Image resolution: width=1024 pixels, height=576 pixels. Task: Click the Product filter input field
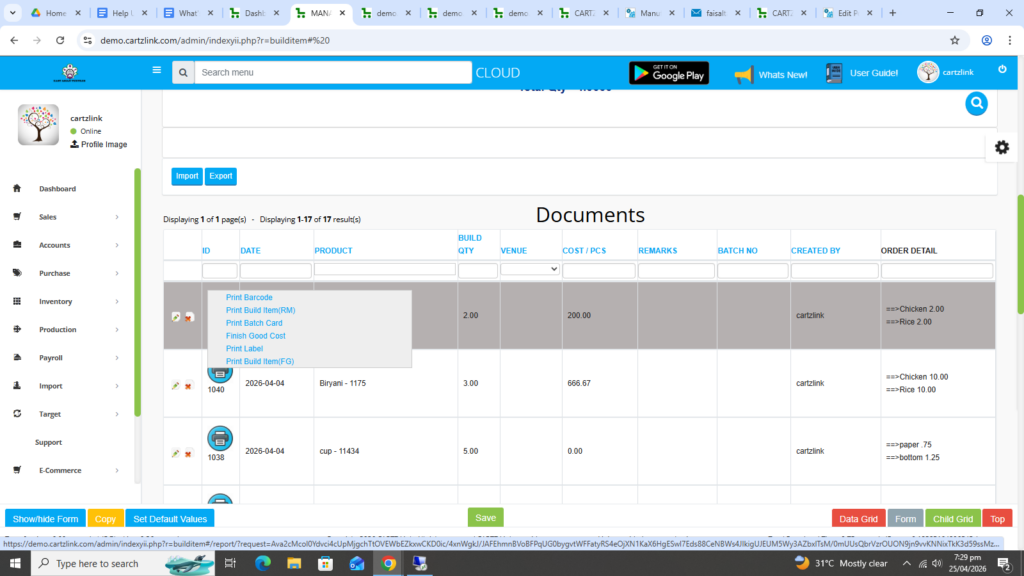pyautogui.click(x=385, y=269)
